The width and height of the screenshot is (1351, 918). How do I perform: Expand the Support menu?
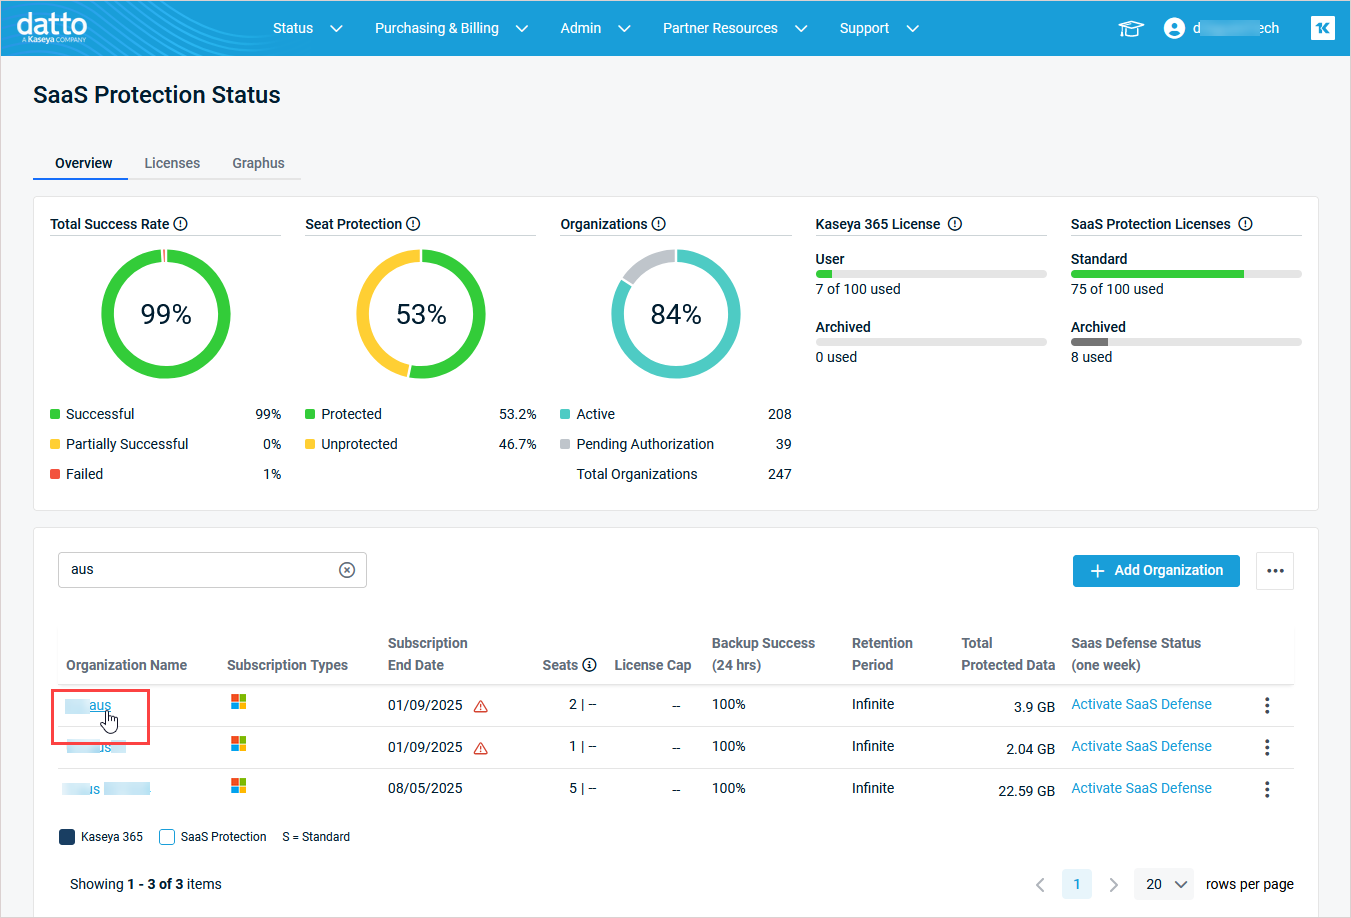point(879,28)
